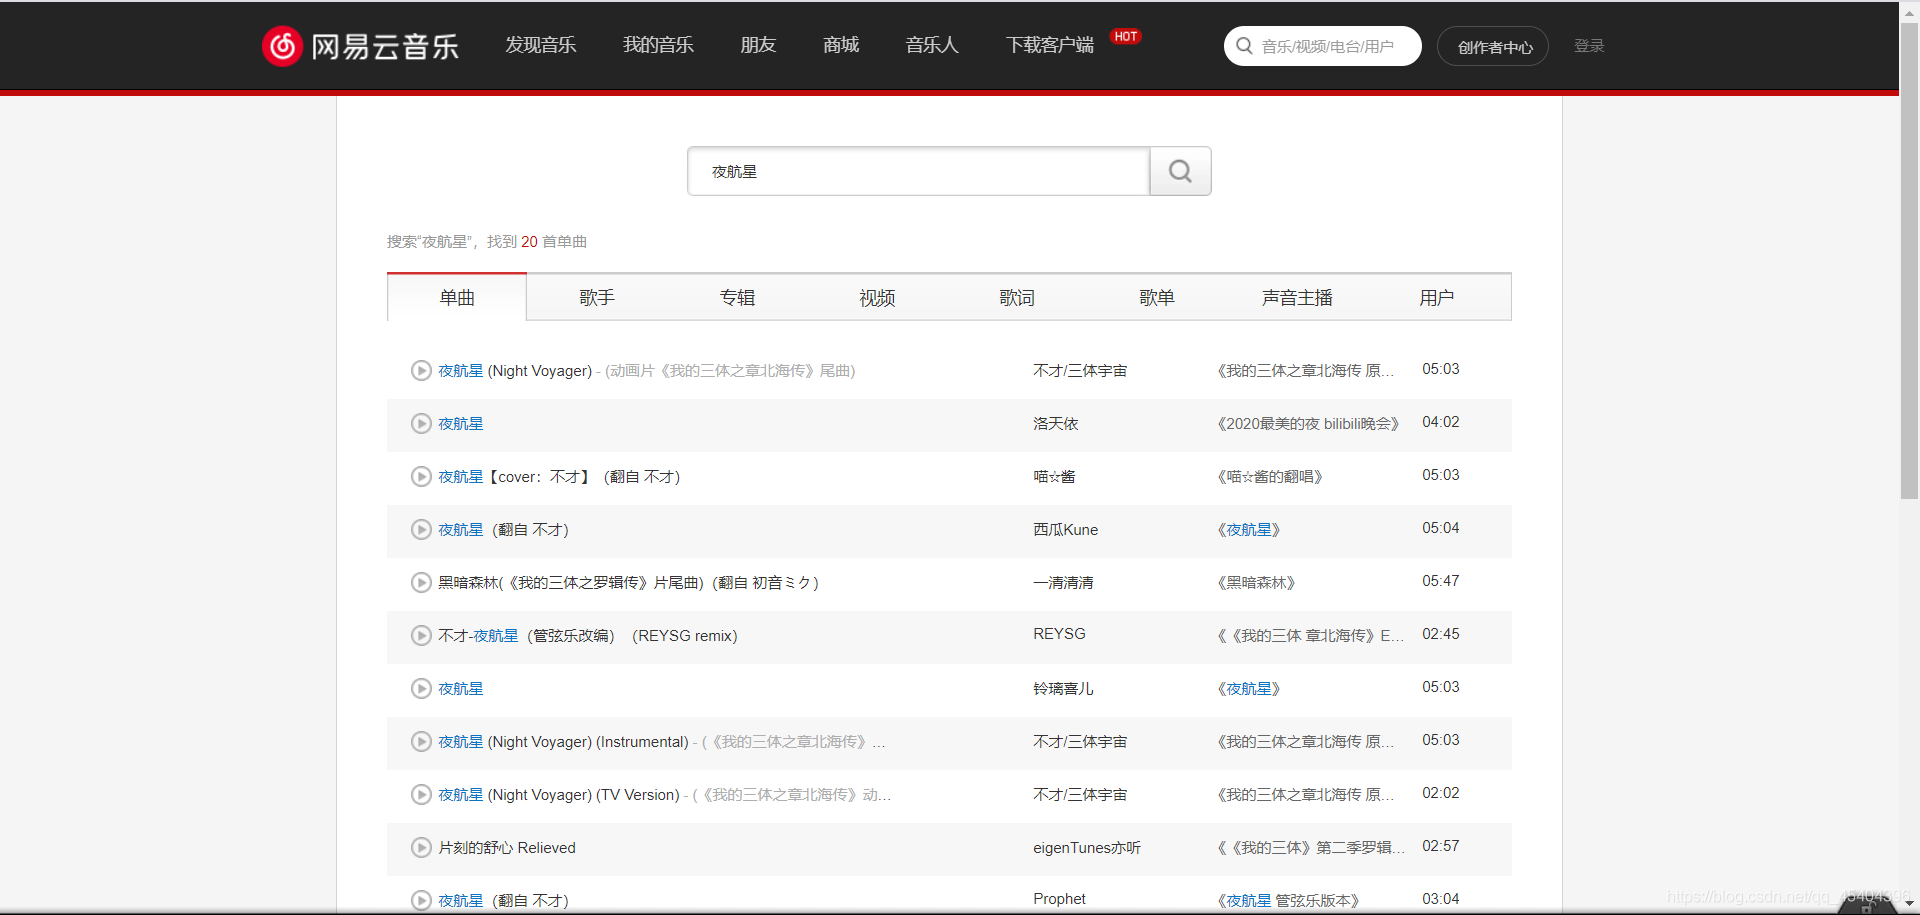Play 夜航星 (Night Voyager) (Instrumental)
The height and width of the screenshot is (915, 1920).
[x=421, y=742]
